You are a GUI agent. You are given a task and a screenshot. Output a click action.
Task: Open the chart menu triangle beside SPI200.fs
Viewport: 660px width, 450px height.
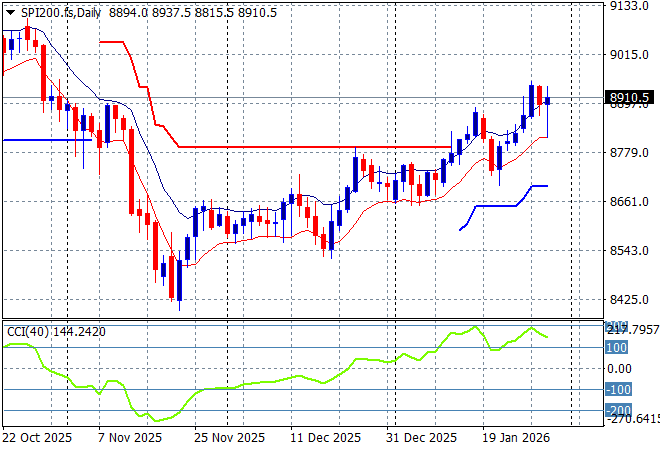click(x=11, y=13)
